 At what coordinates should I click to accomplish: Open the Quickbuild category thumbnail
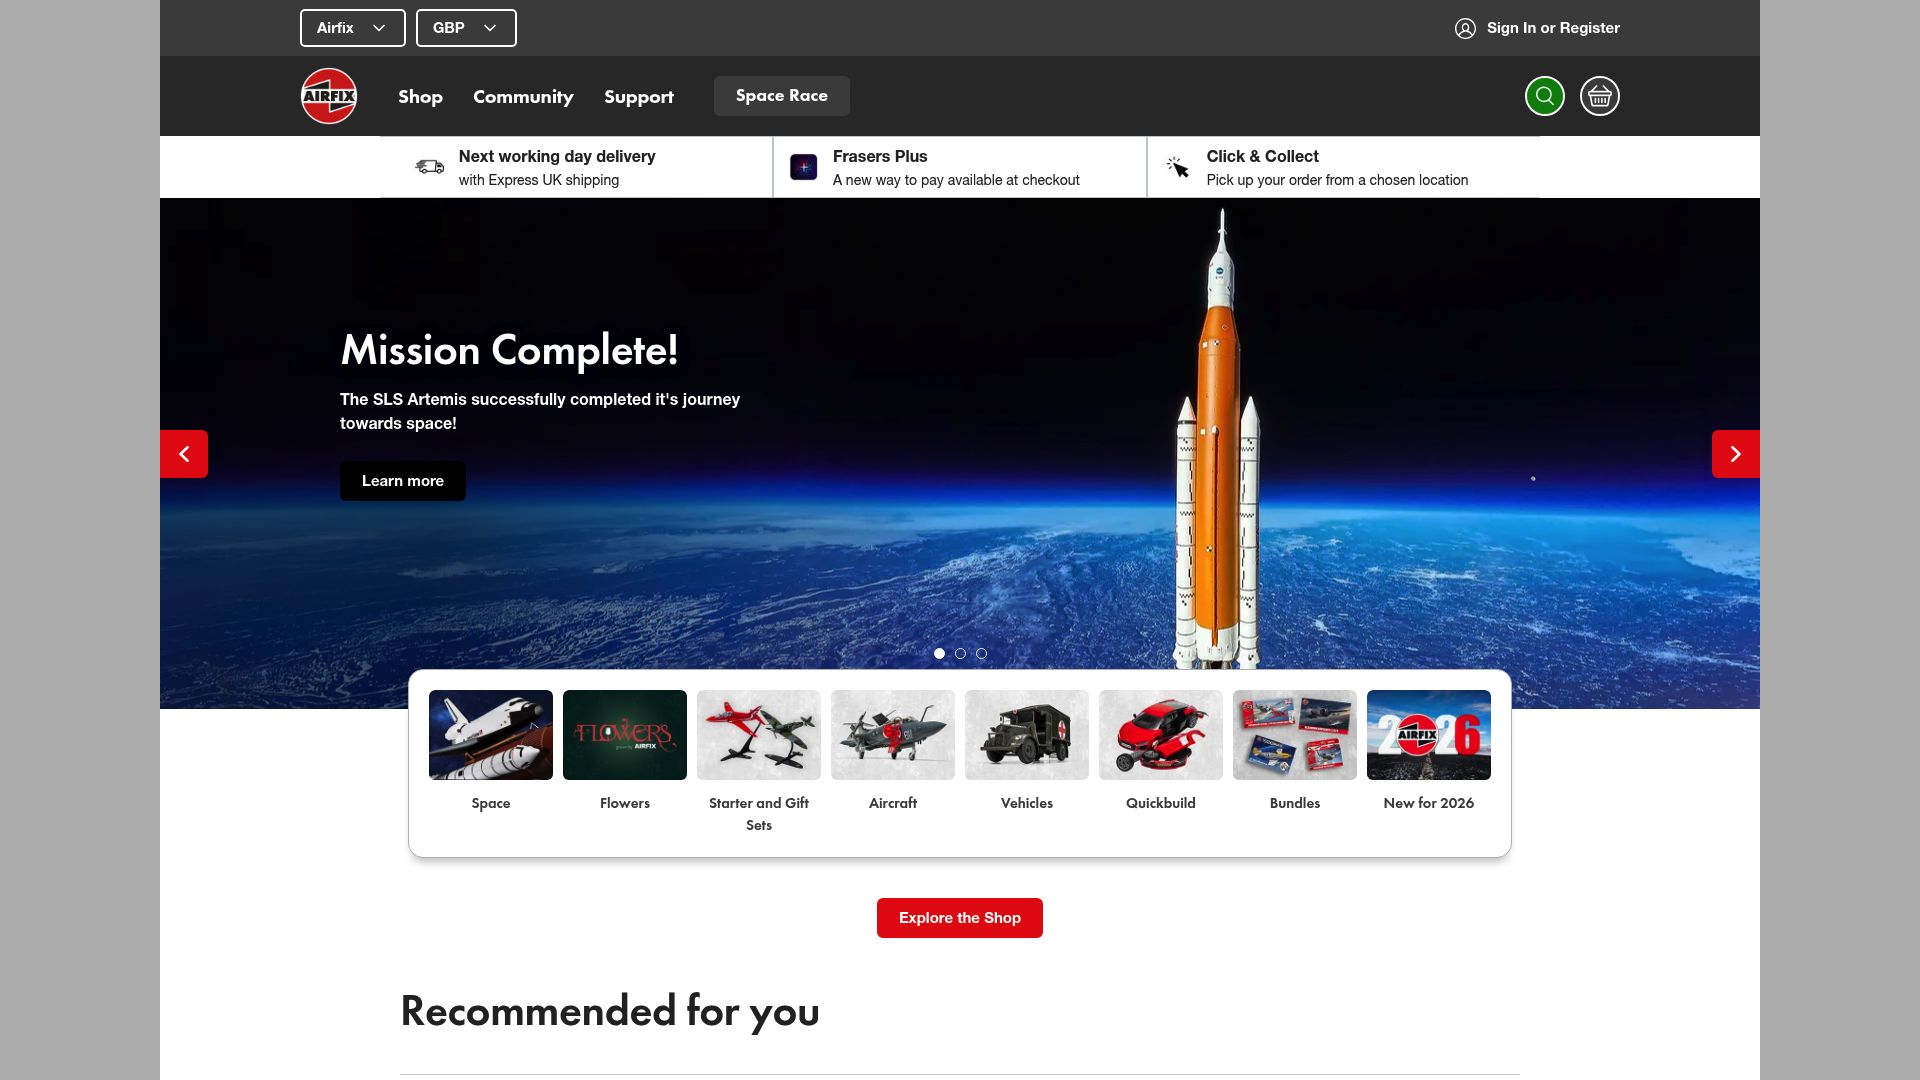(x=1161, y=735)
